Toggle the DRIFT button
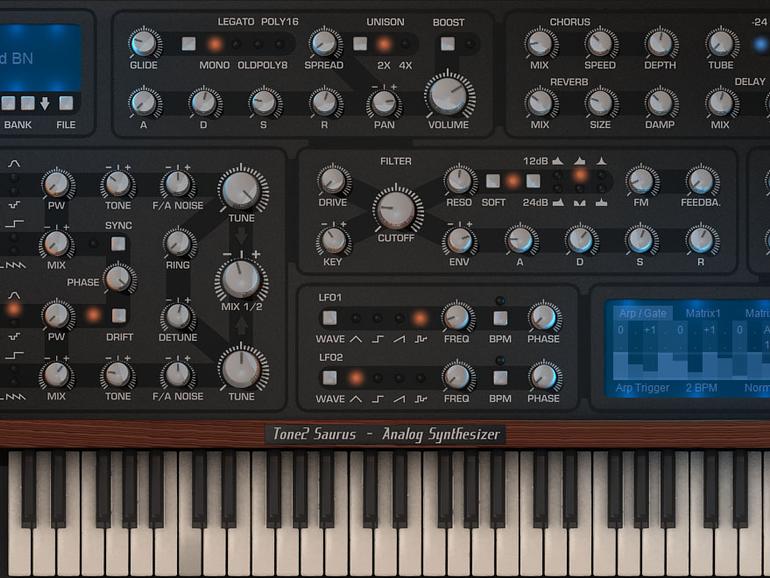770x578 pixels. click(118, 315)
